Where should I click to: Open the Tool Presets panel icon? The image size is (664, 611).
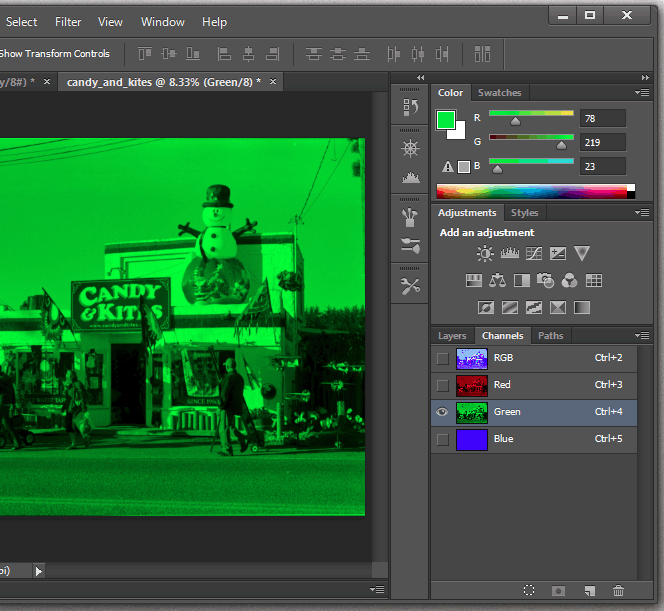(410, 286)
